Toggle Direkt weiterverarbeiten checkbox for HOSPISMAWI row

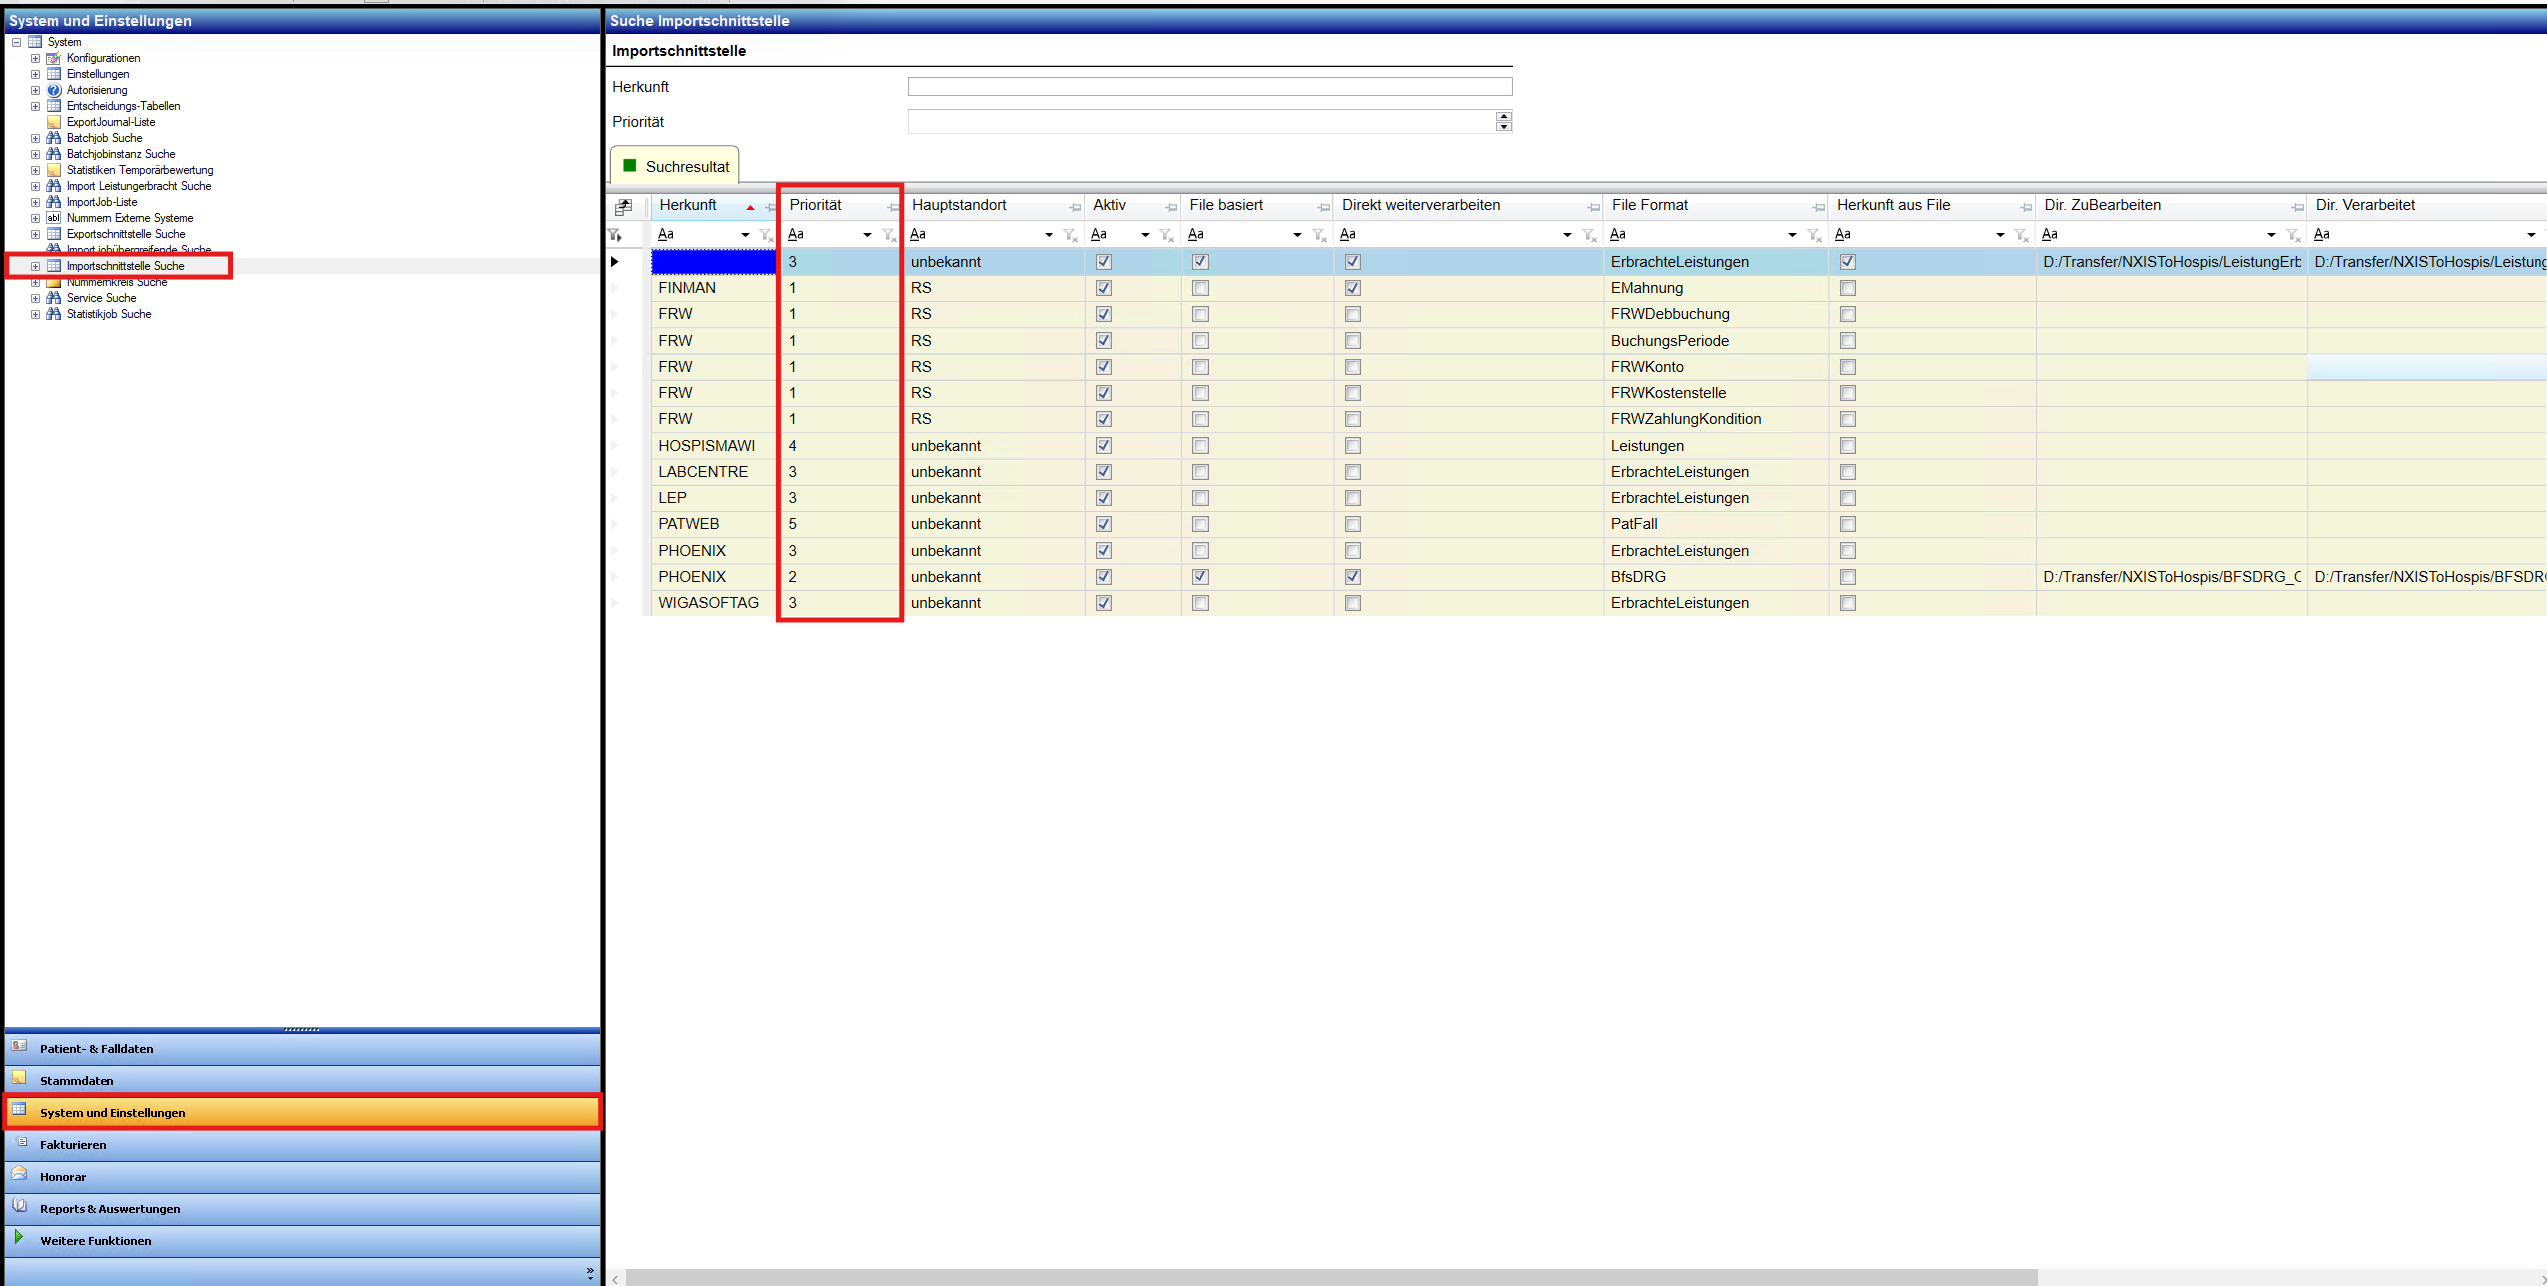[1352, 446]
